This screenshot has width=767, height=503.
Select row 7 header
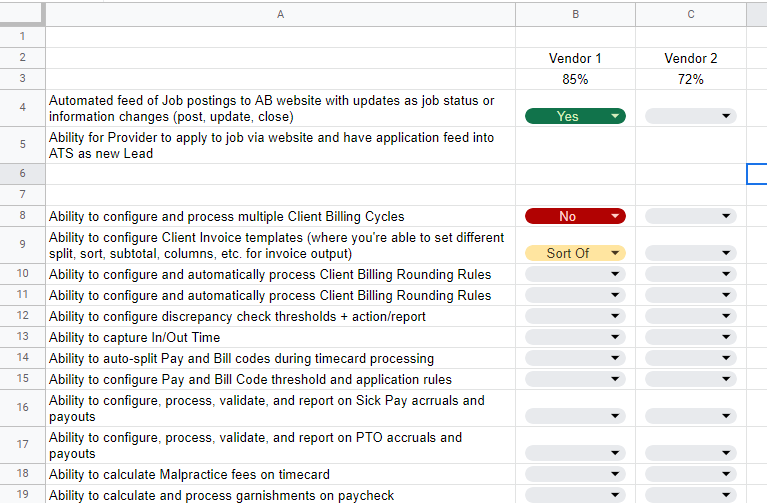click(x=23, y=195)
